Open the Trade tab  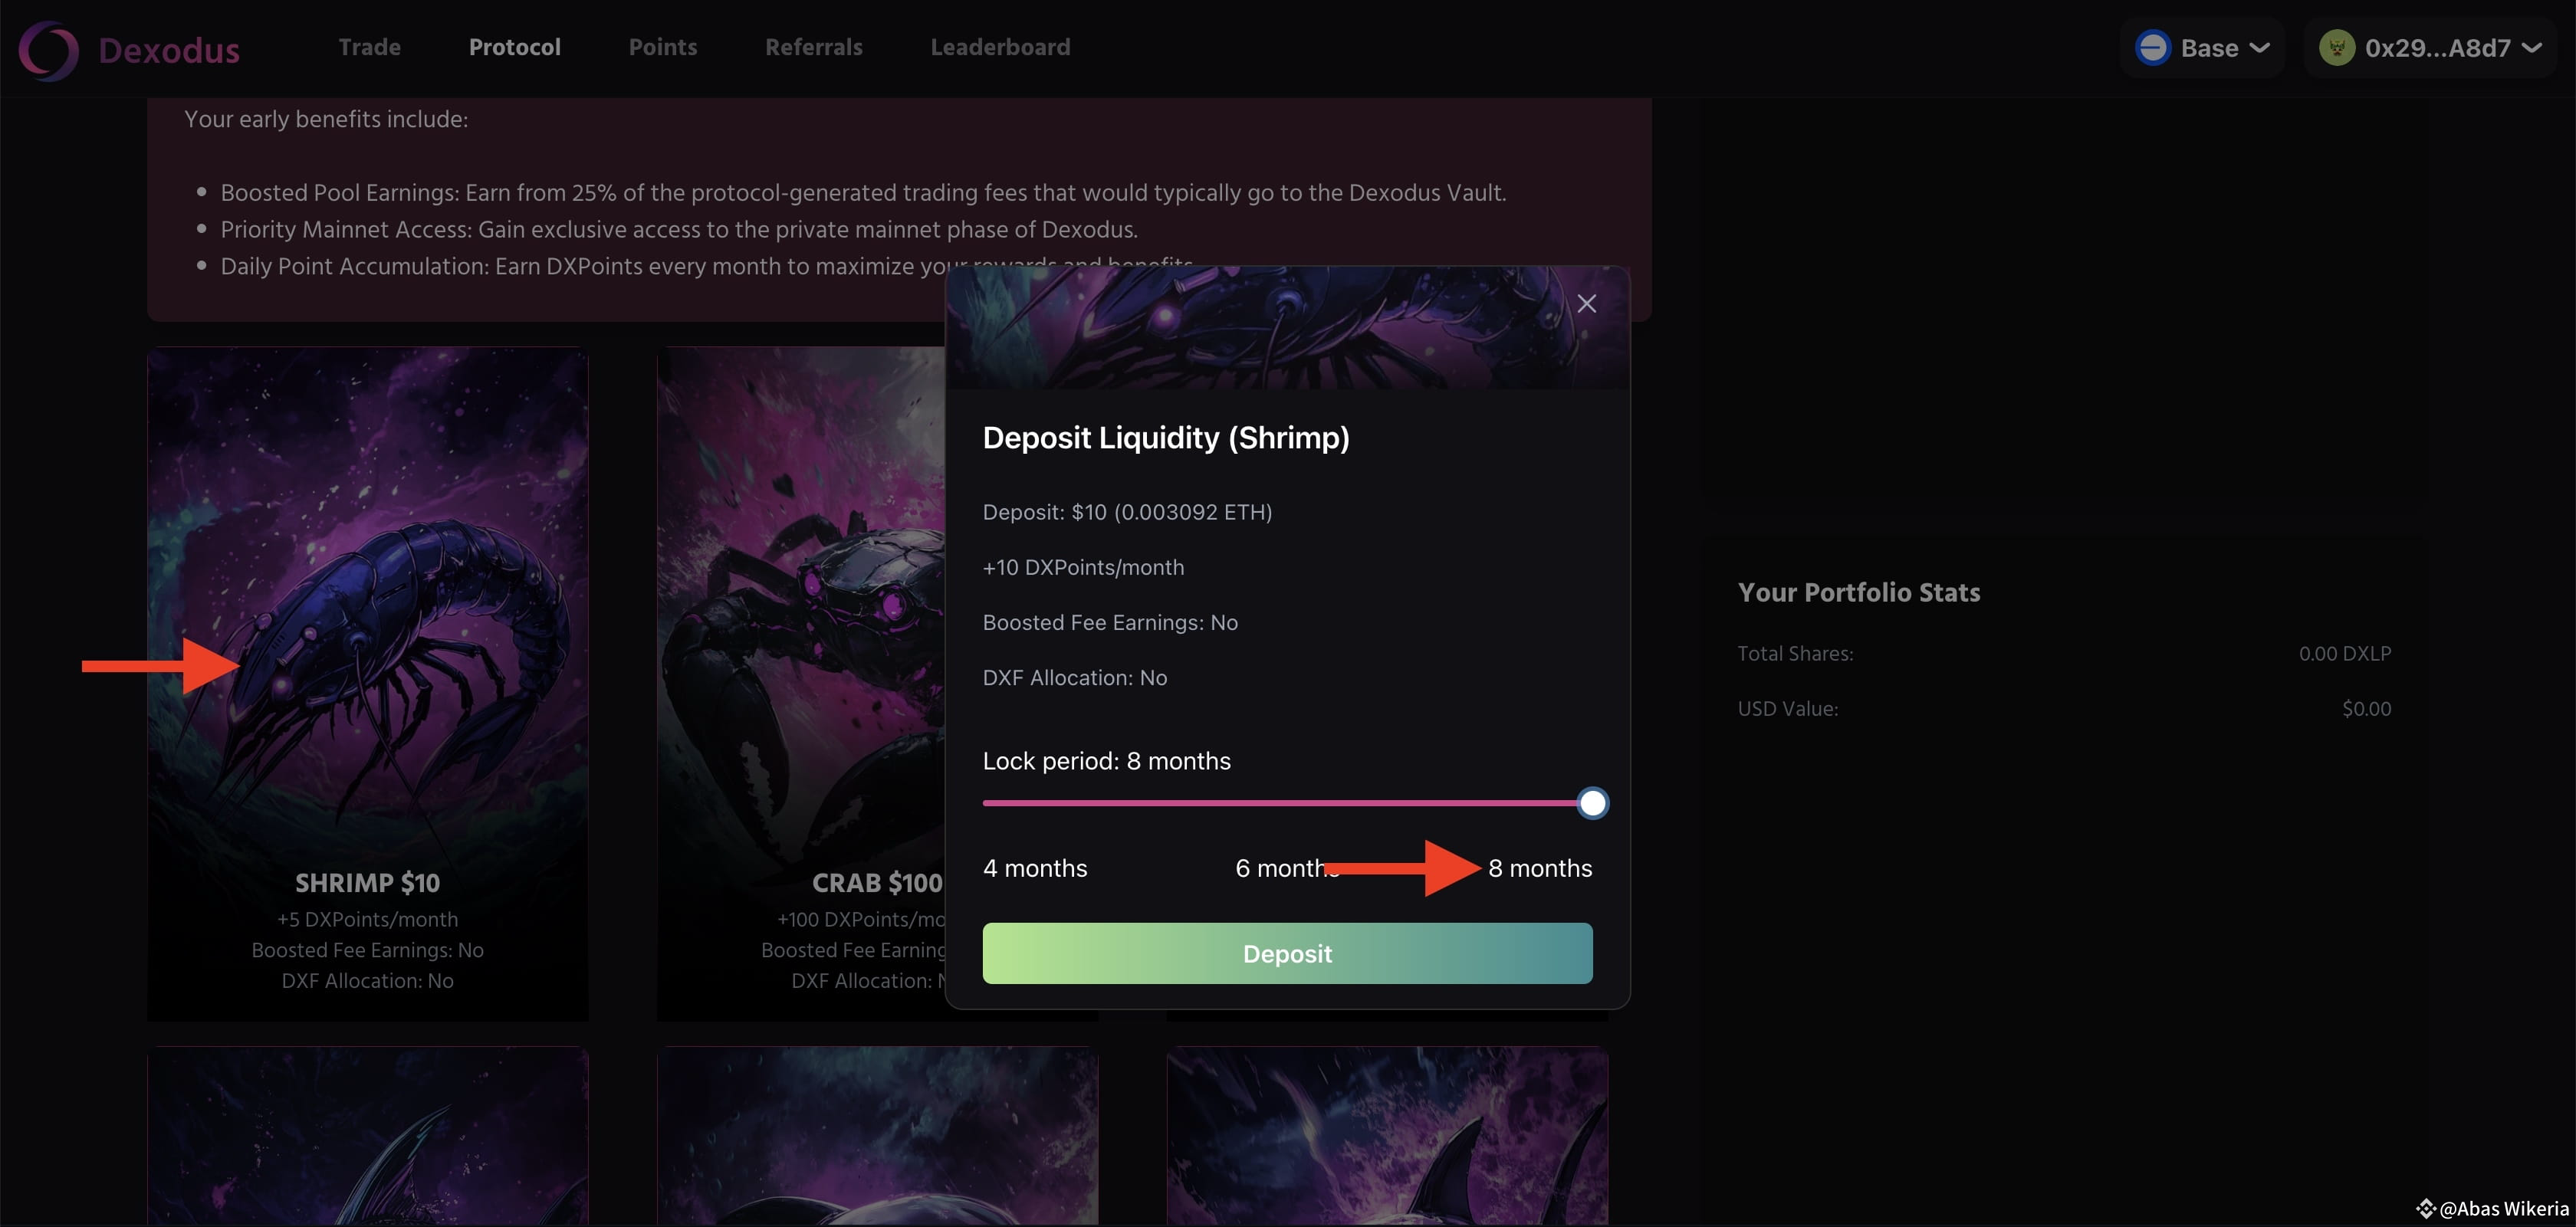(369, 47)
